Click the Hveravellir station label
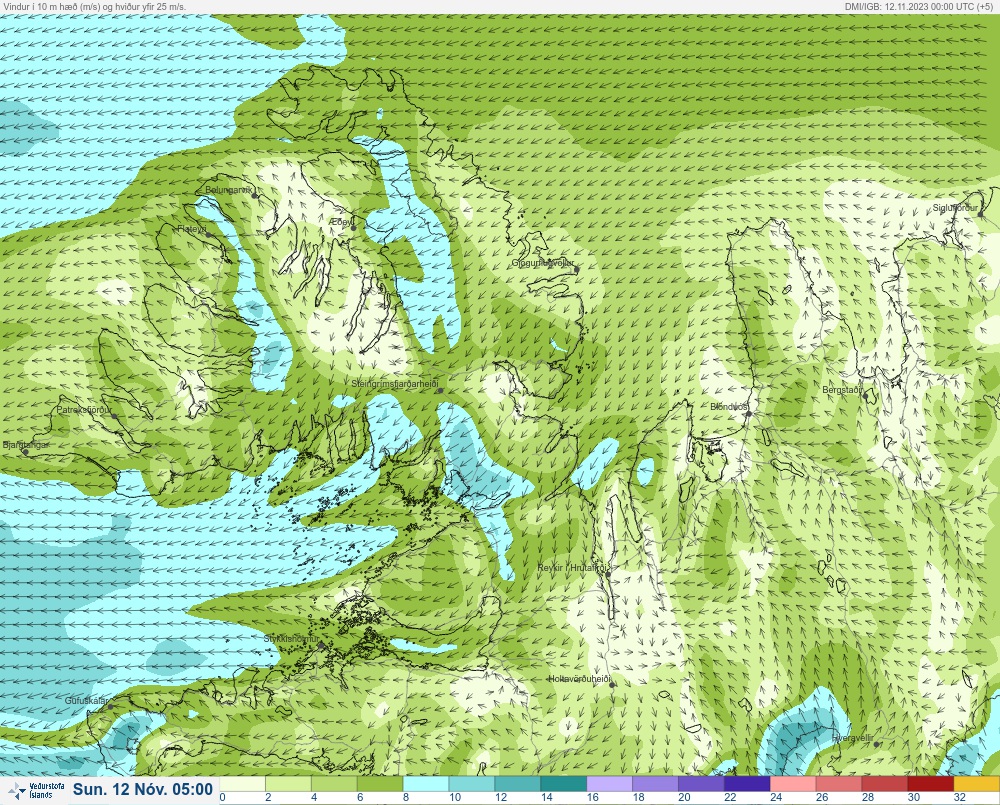Viewport: 1000px width, 805px height. click(853, 738)
